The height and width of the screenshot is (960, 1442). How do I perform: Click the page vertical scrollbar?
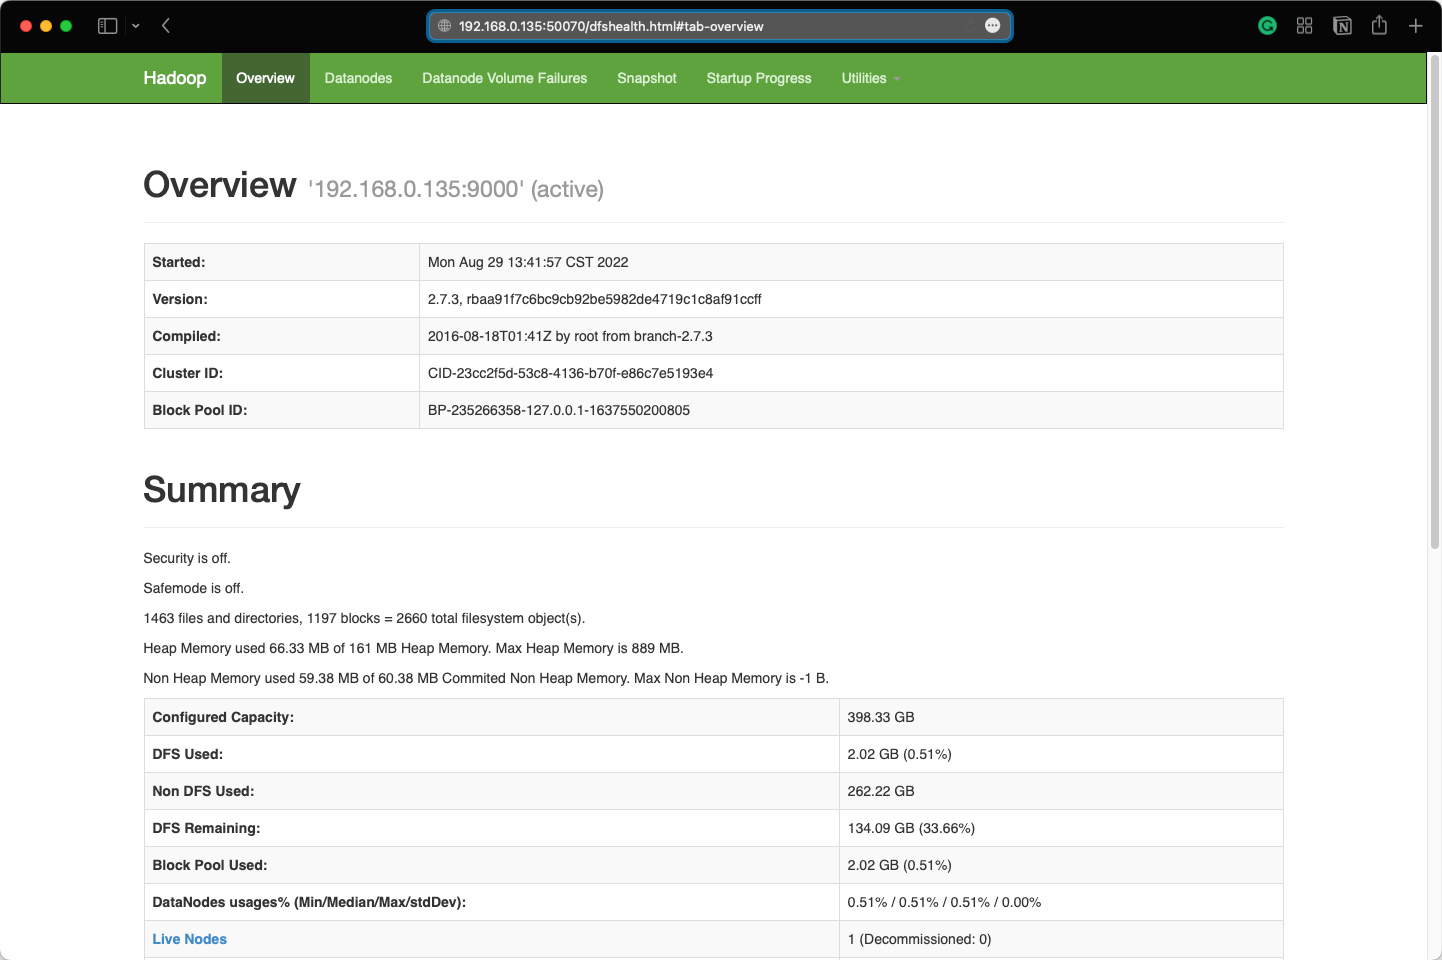coord(1435,300)
